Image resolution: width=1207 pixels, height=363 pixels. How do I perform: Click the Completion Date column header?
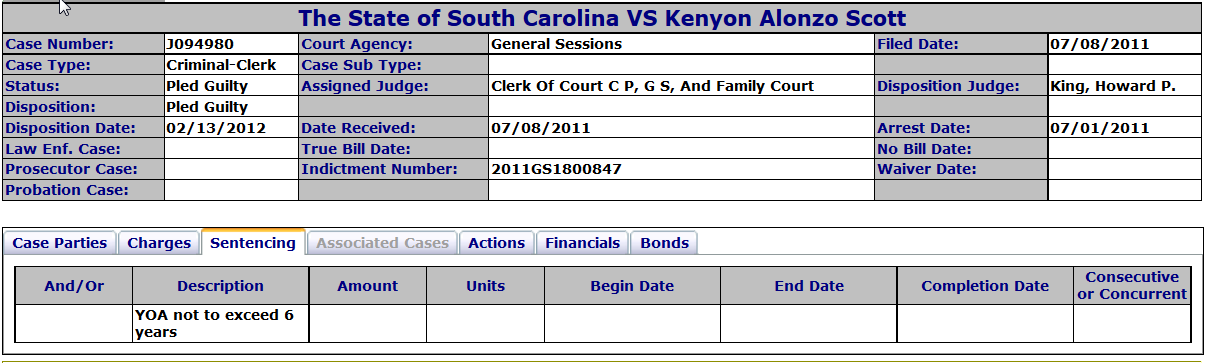coord(985,286)
